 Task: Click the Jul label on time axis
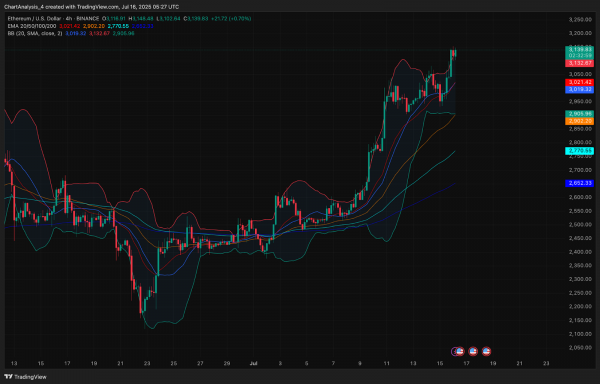(253, 363)
